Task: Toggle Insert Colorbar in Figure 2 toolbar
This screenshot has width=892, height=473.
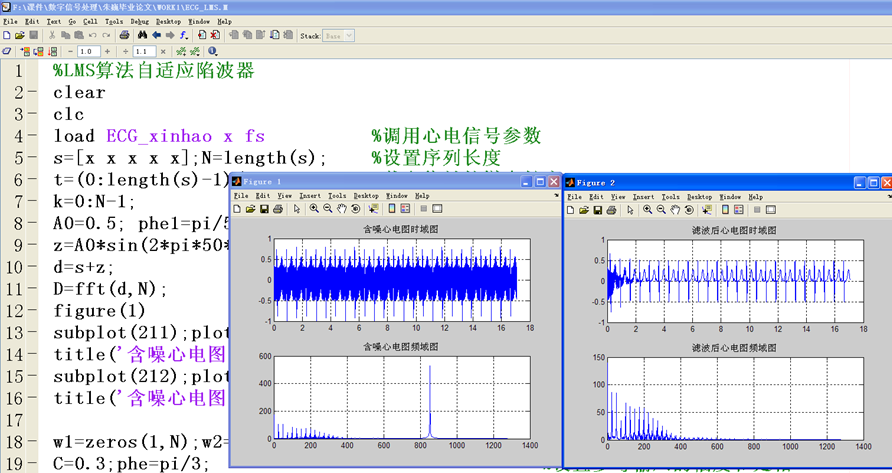Action: (725, 209)
